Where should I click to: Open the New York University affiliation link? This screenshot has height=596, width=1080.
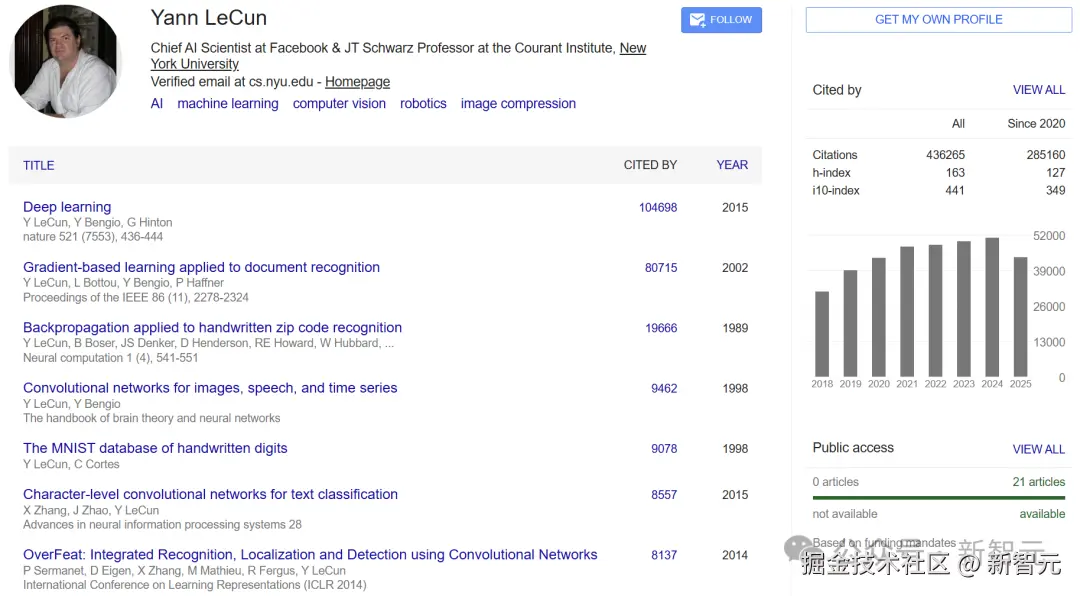pyautogui.click(x=632, y=48)
